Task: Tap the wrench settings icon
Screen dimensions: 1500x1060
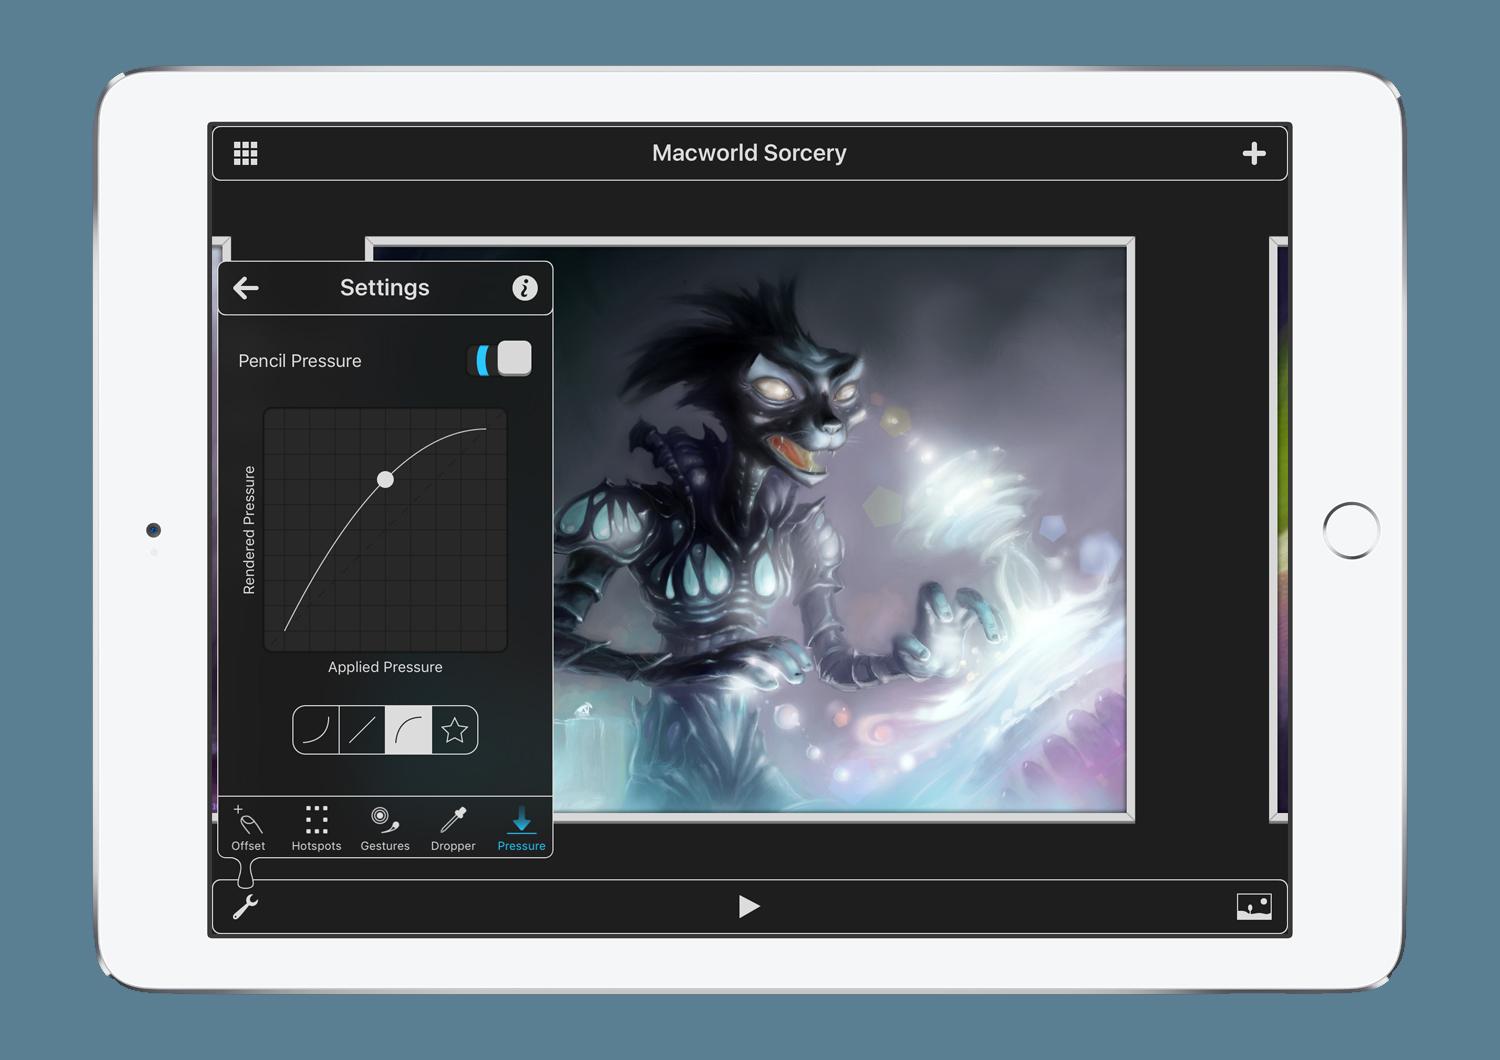Action: (246, 907)
